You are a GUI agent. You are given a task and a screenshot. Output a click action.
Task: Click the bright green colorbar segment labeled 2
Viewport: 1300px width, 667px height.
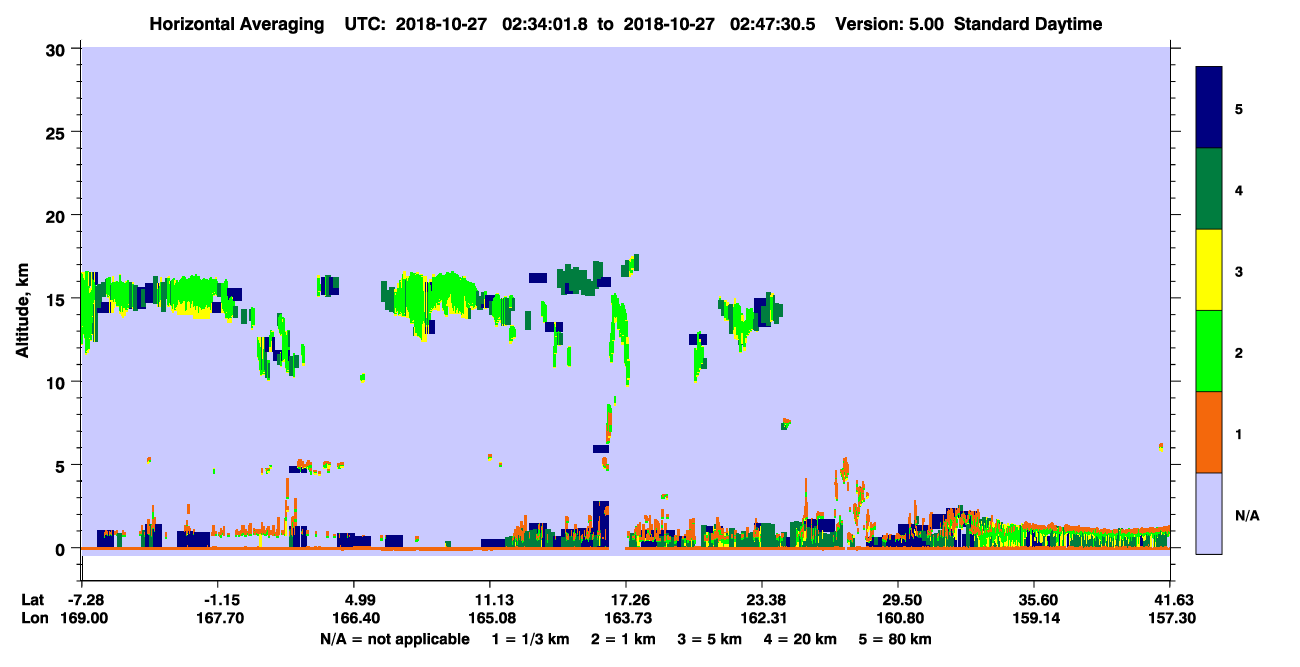[1209, 351]
